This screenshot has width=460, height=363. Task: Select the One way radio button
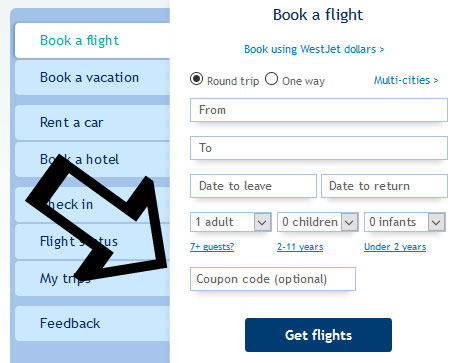271,79
